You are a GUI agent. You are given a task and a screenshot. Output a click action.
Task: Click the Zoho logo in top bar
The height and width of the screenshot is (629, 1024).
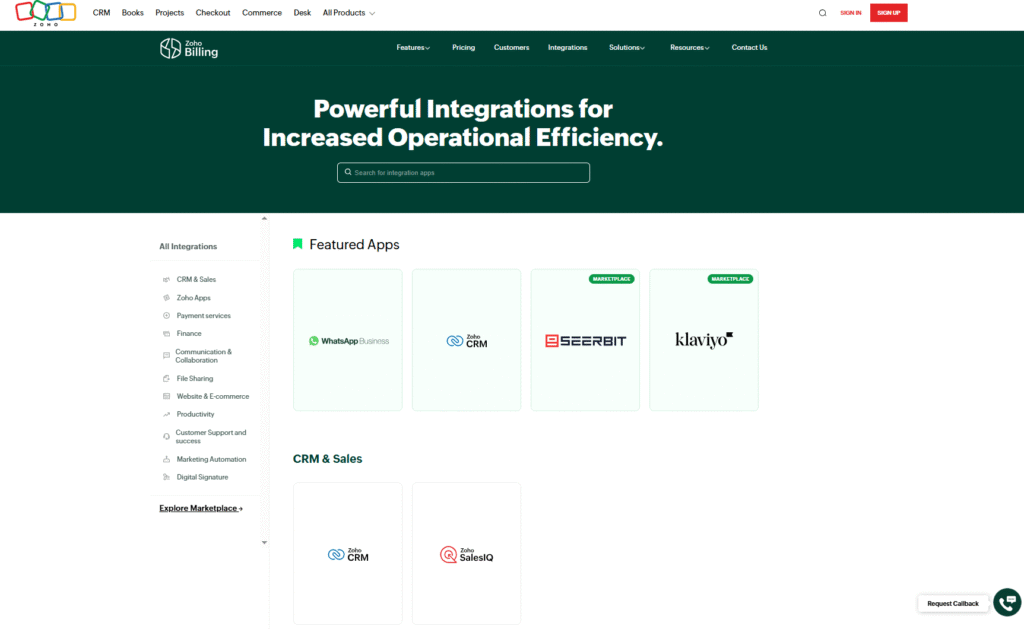[x=40, y=13]
